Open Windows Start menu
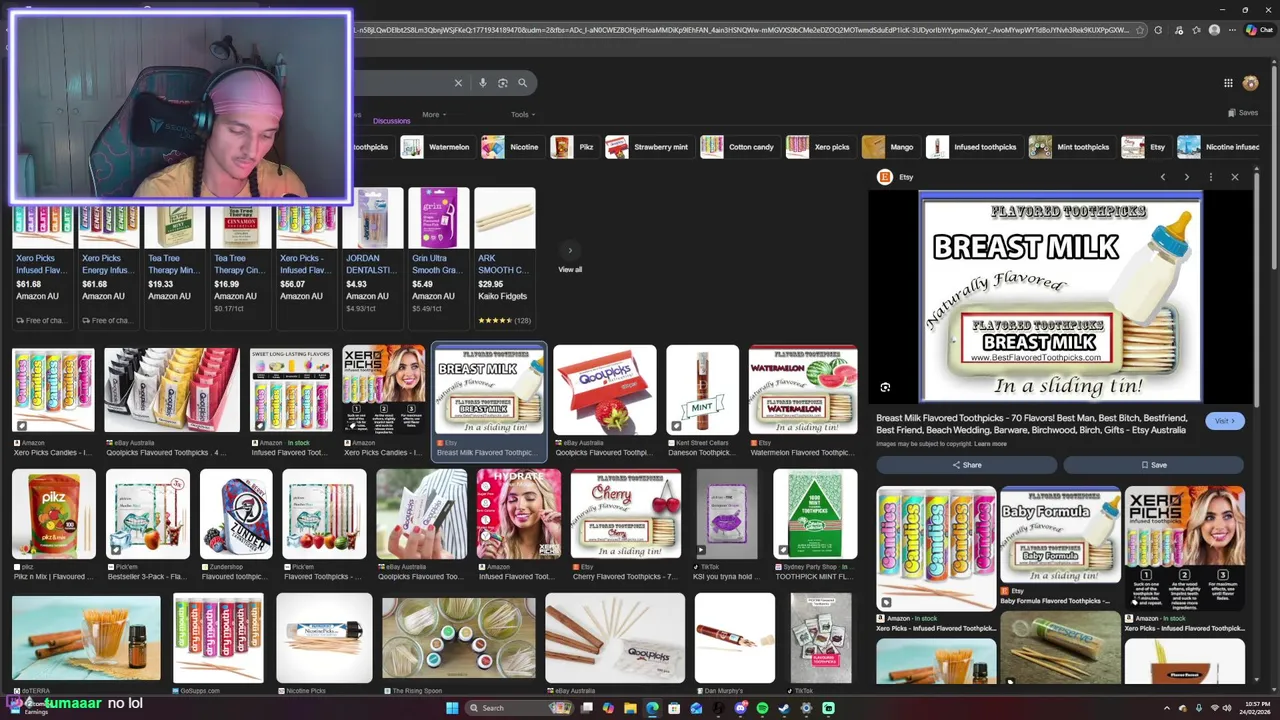The height and width of the screenshot is (720, 1280). pyautogui.click(x=452, y=708)
